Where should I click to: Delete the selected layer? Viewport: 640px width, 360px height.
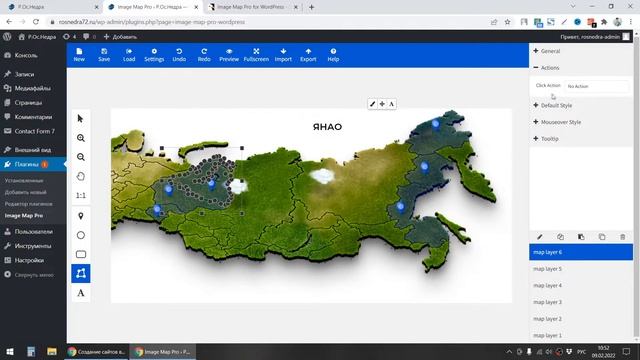[x=623, y=237]
